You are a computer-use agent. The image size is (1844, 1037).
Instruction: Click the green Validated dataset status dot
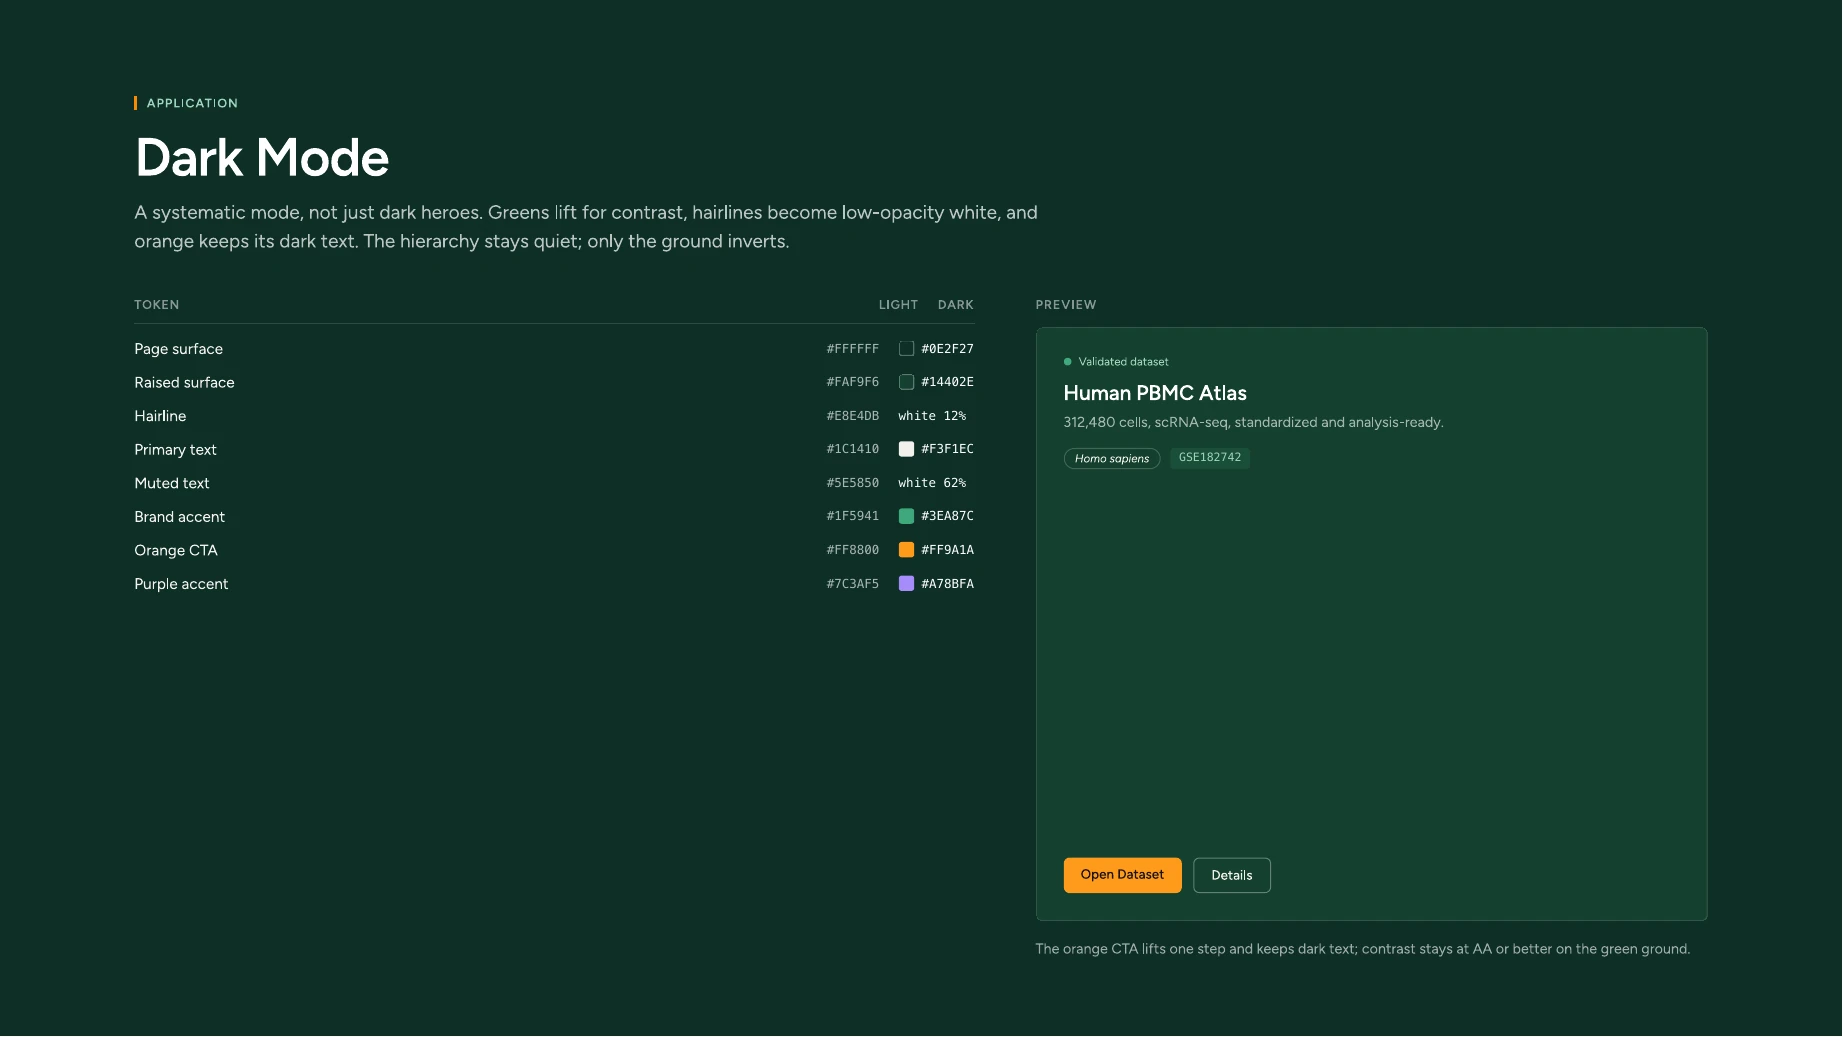point(1067,362)
